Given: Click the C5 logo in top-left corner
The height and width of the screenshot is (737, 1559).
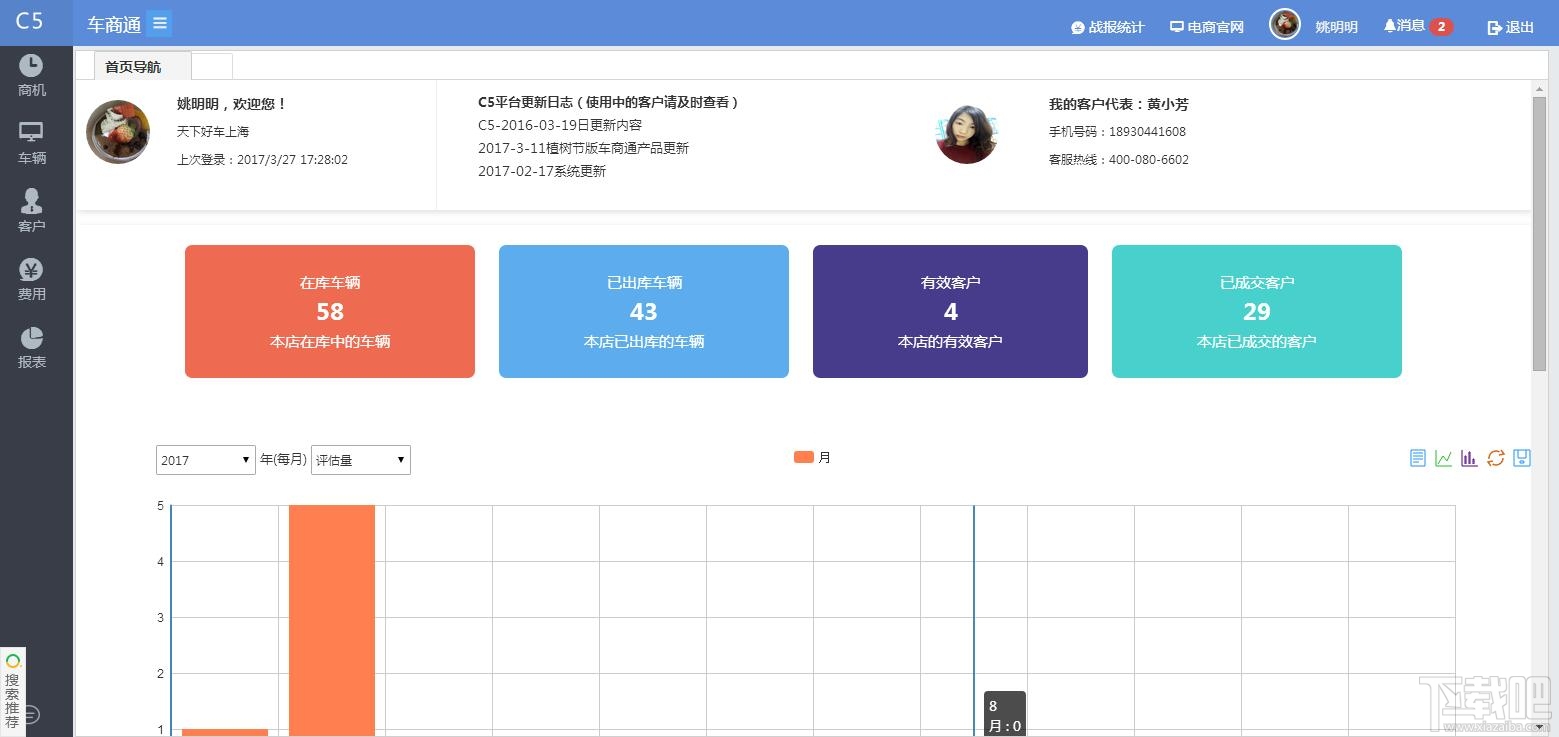Looking at the screenshot, I should [30, 21].
